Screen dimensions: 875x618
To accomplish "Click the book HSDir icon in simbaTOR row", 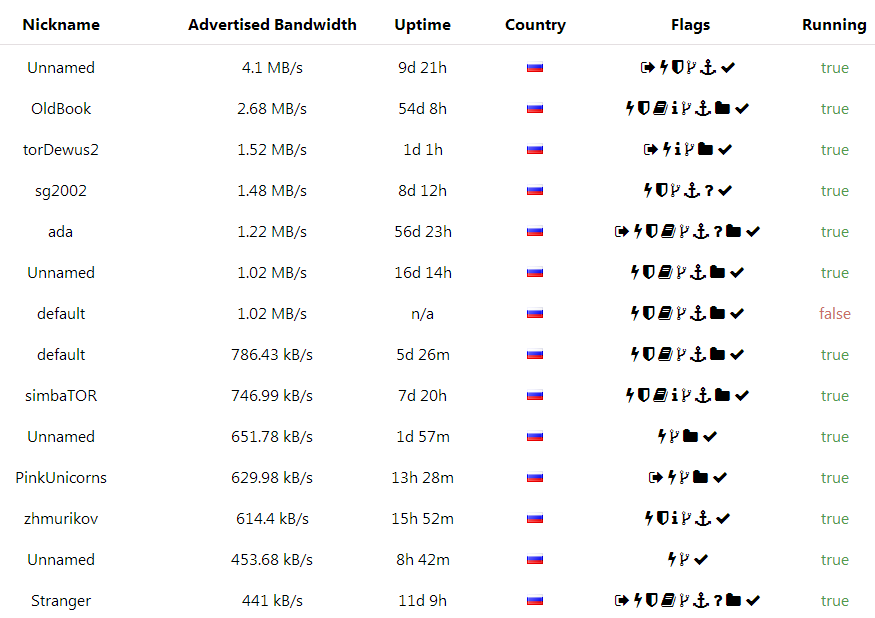I will (x=660, y=395).
